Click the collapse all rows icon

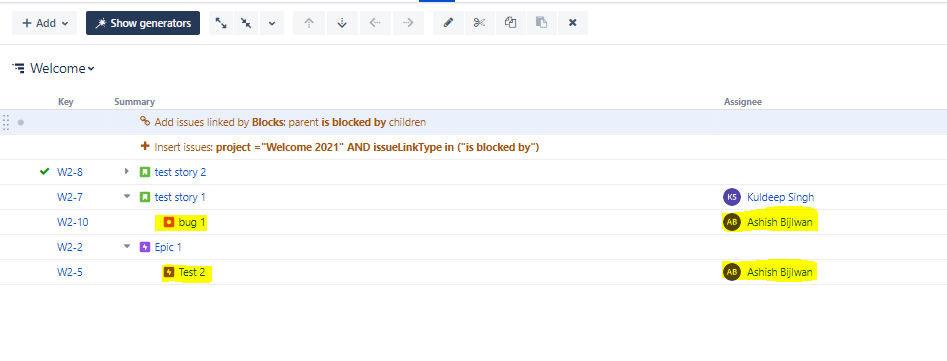(x=246, y=23)
